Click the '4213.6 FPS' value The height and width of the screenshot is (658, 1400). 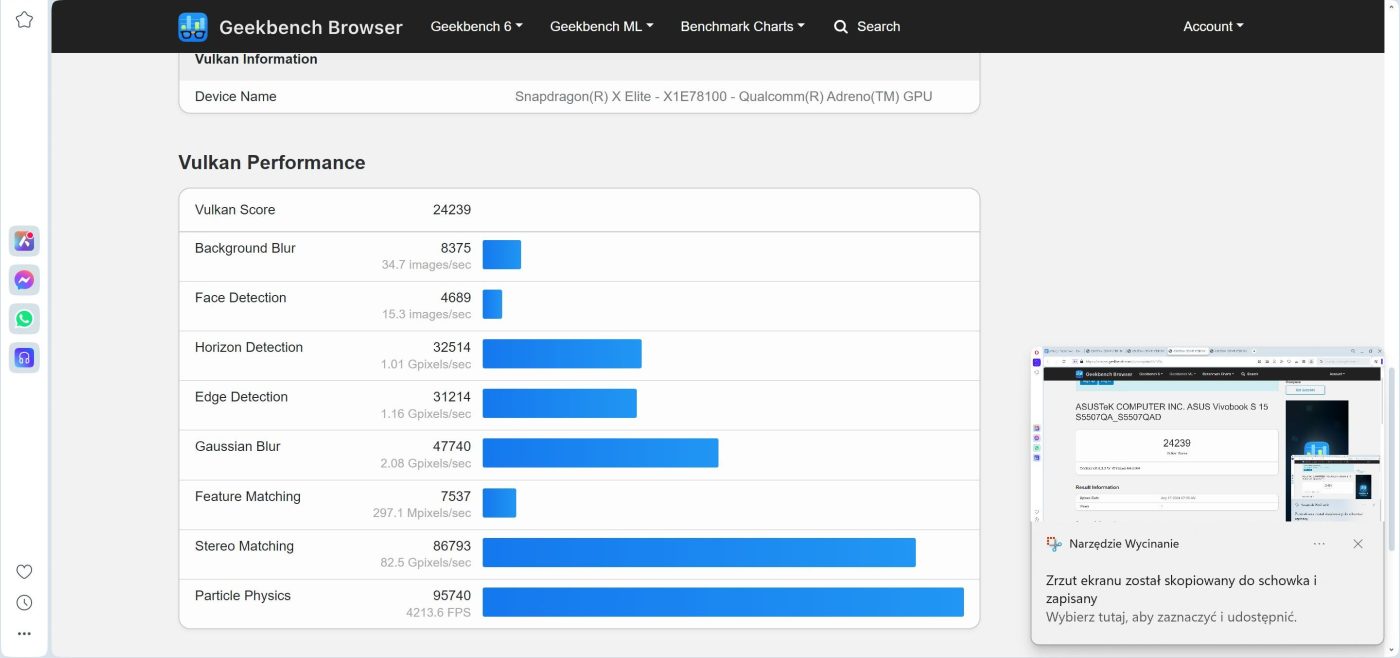(438, 612)
